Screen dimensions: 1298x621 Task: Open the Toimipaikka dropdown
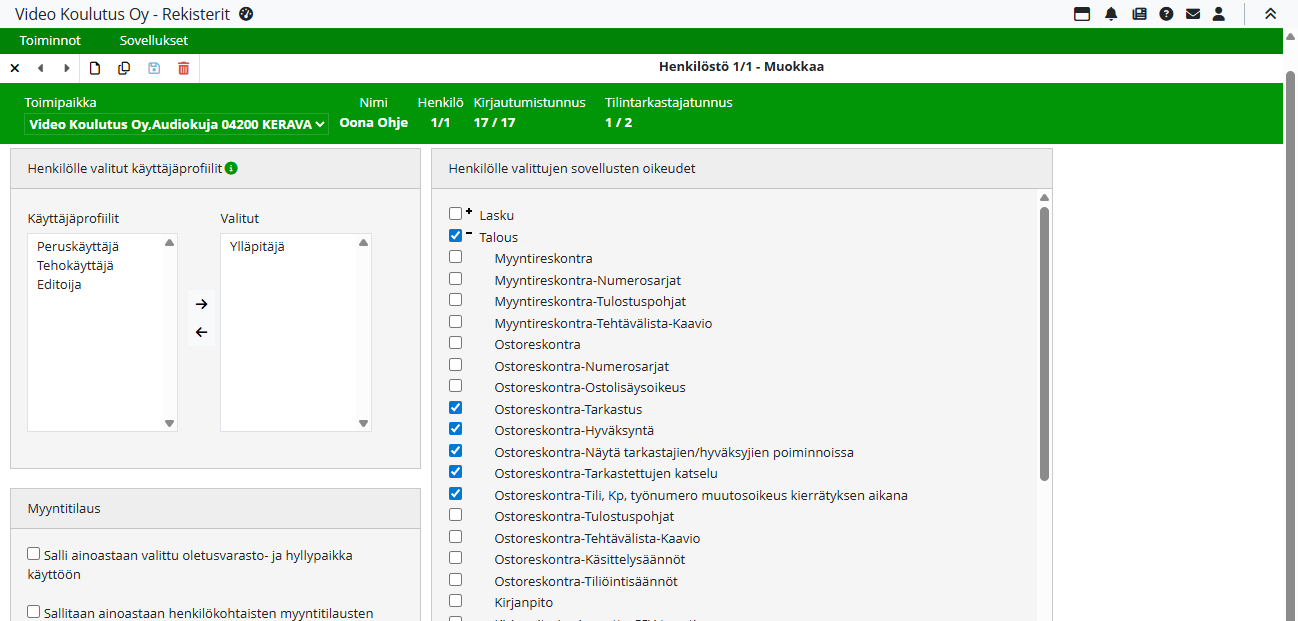(x=176, y=124)
